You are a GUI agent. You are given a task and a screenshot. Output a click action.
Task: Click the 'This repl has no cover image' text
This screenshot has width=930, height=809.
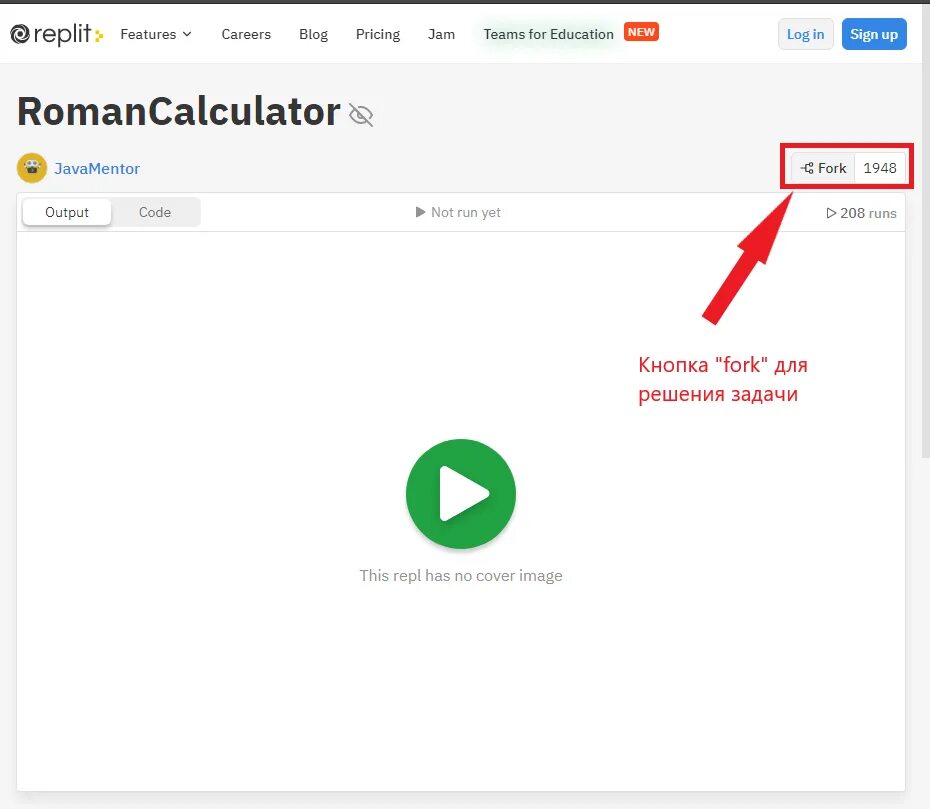coord(461,575)
